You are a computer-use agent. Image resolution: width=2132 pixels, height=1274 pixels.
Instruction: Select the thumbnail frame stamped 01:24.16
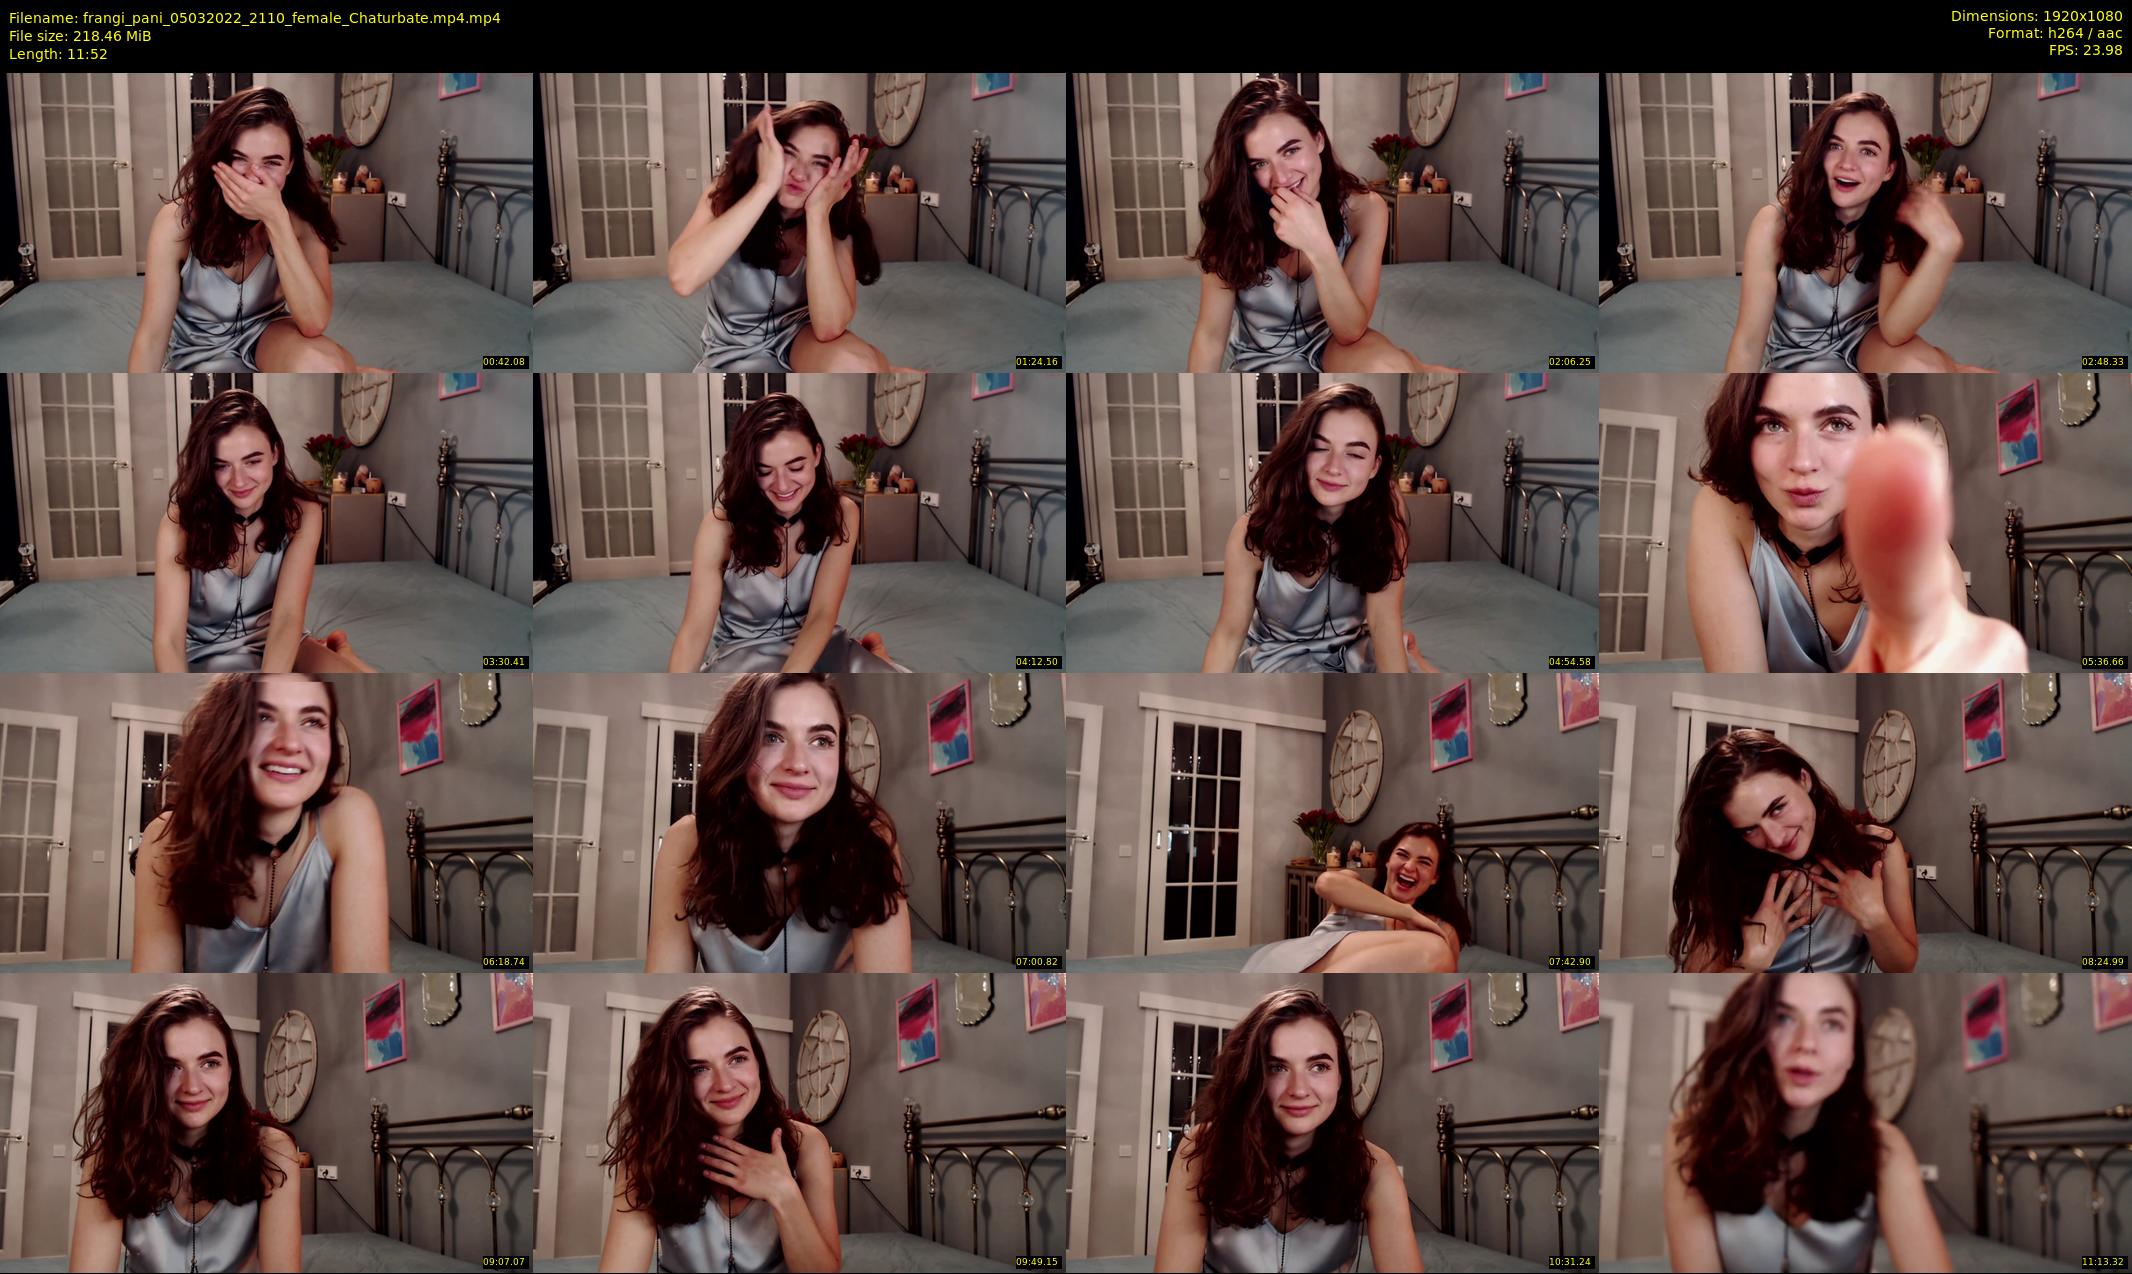[x=799, y=222]
